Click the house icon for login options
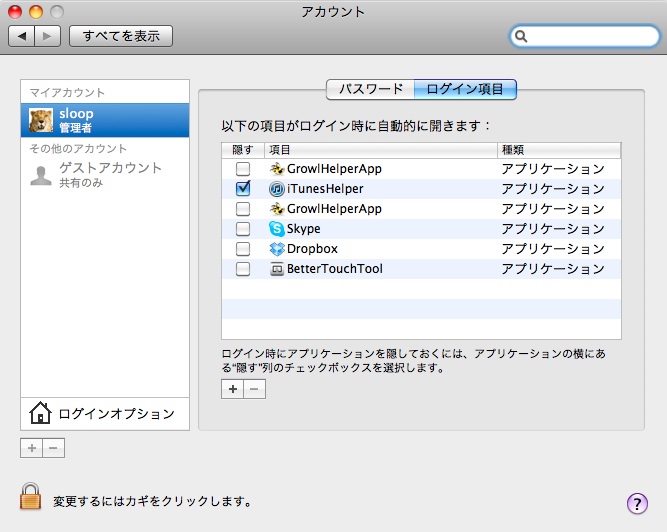 tap(40, 413)
